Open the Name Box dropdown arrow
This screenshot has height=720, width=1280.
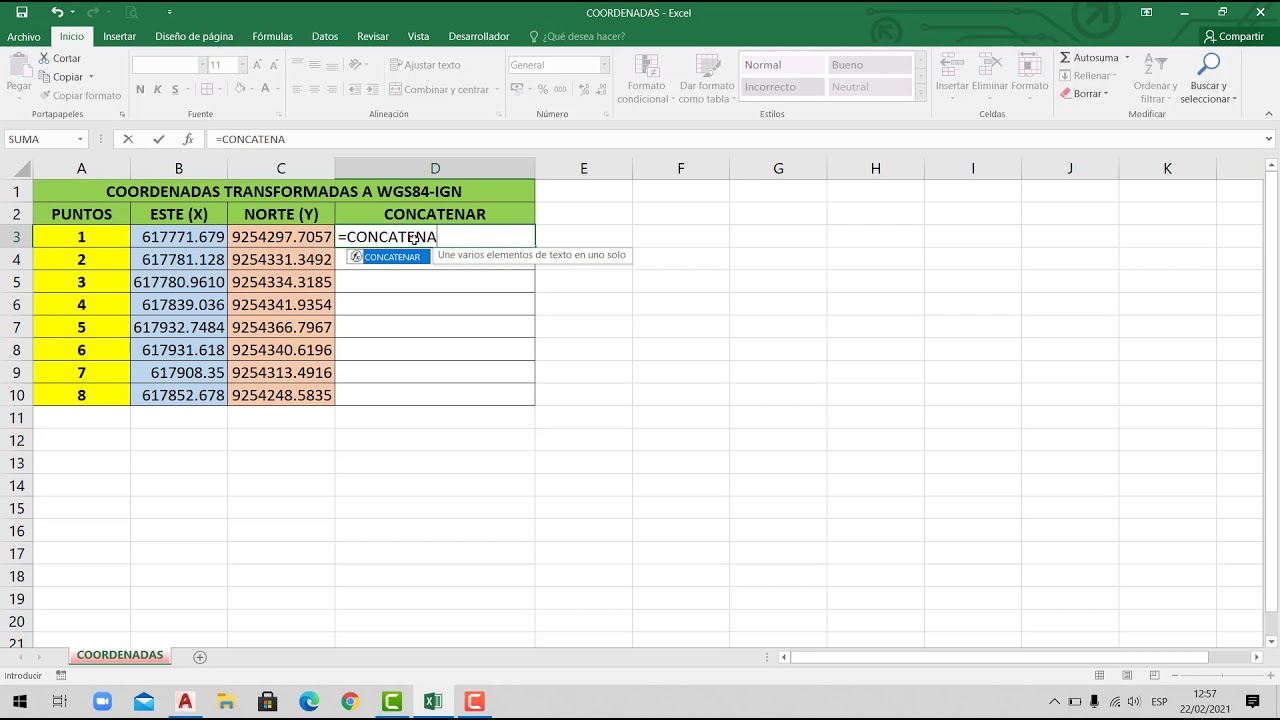click(x=80, y=139)
